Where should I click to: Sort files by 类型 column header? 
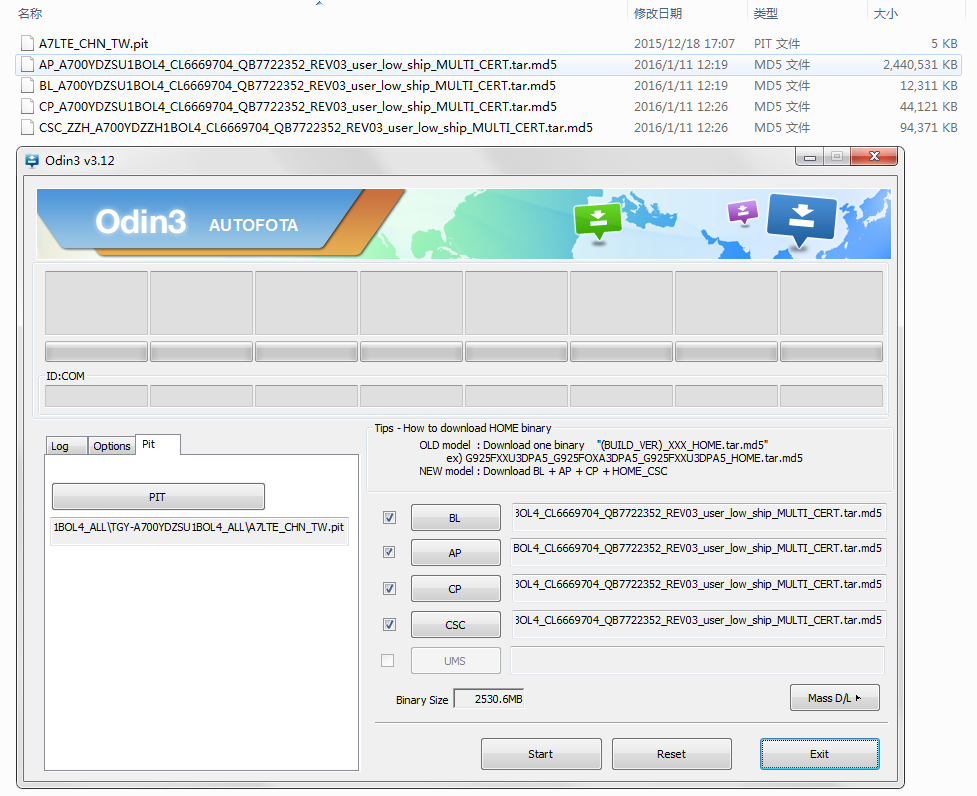point(766,13)
